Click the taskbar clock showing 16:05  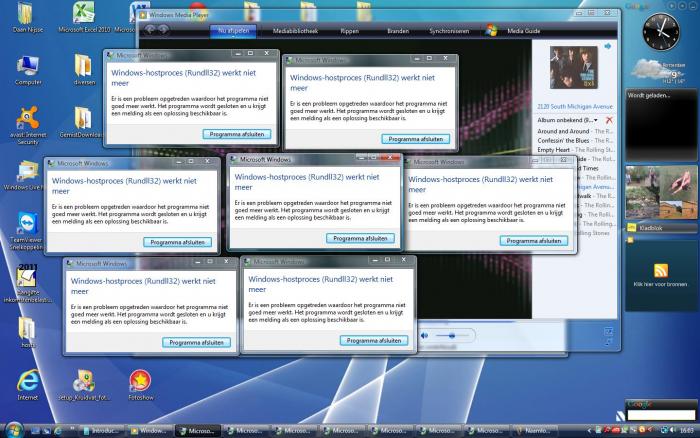tap(687, 431)
